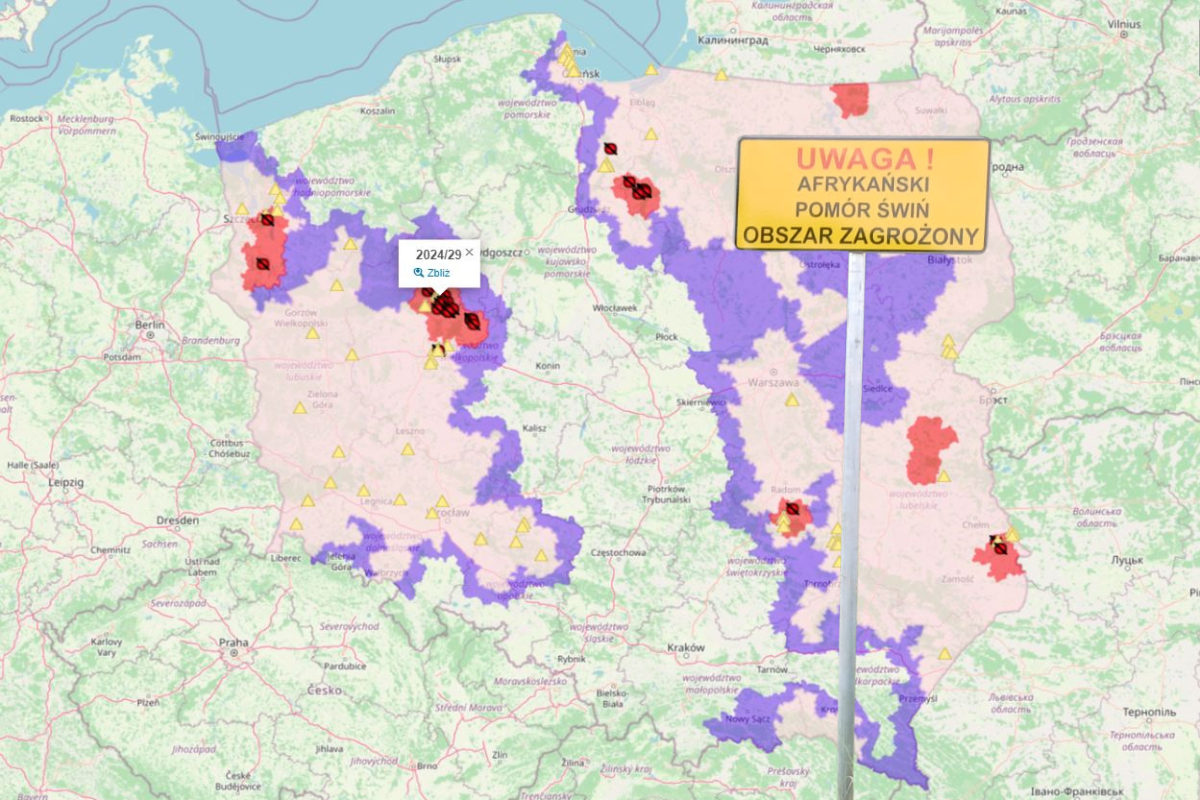Click yellow triangle below Gorzów Wielkopolski label
The width and height of the screenshot is (1200, 800).
pos(312,333)
